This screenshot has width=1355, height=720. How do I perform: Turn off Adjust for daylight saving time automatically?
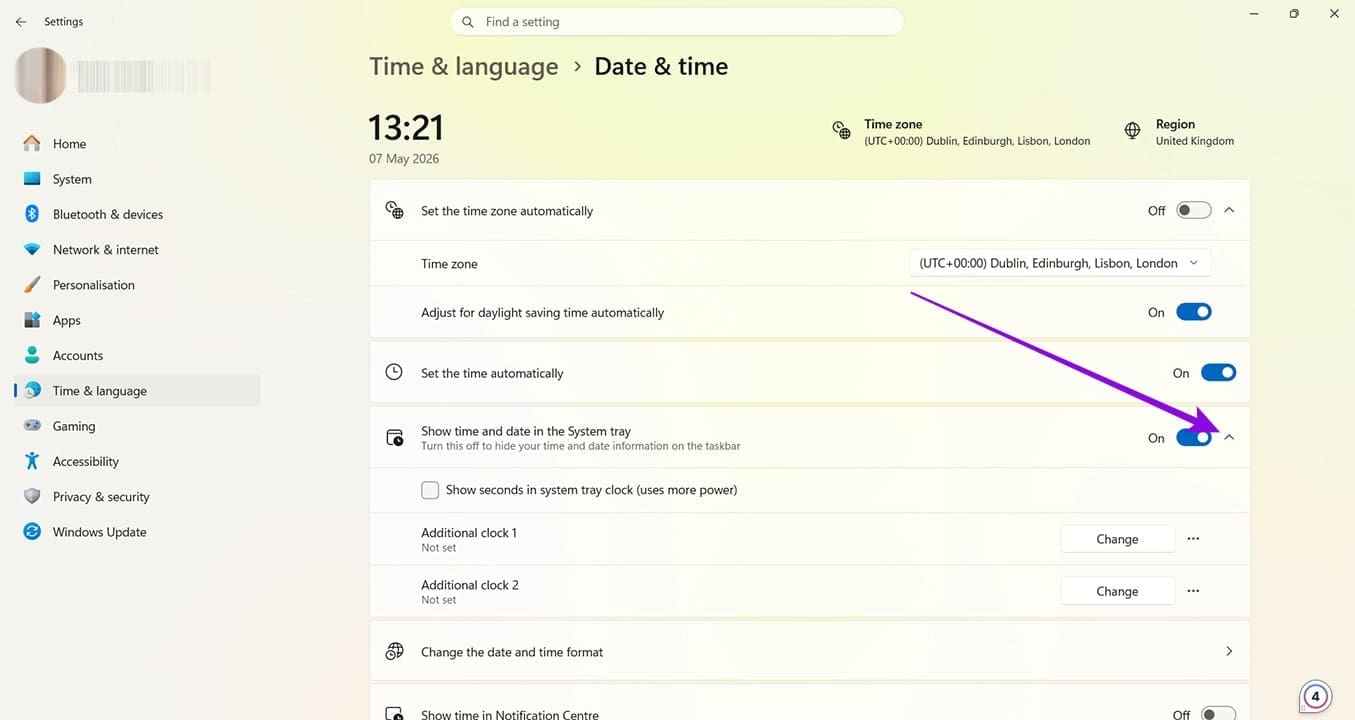[1194, 312]
